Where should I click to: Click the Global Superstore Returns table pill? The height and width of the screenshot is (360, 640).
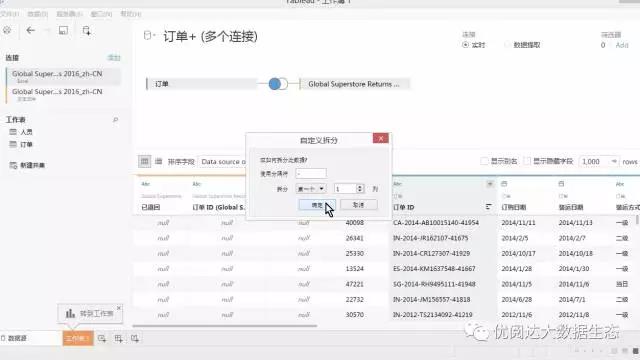(354, 84)
